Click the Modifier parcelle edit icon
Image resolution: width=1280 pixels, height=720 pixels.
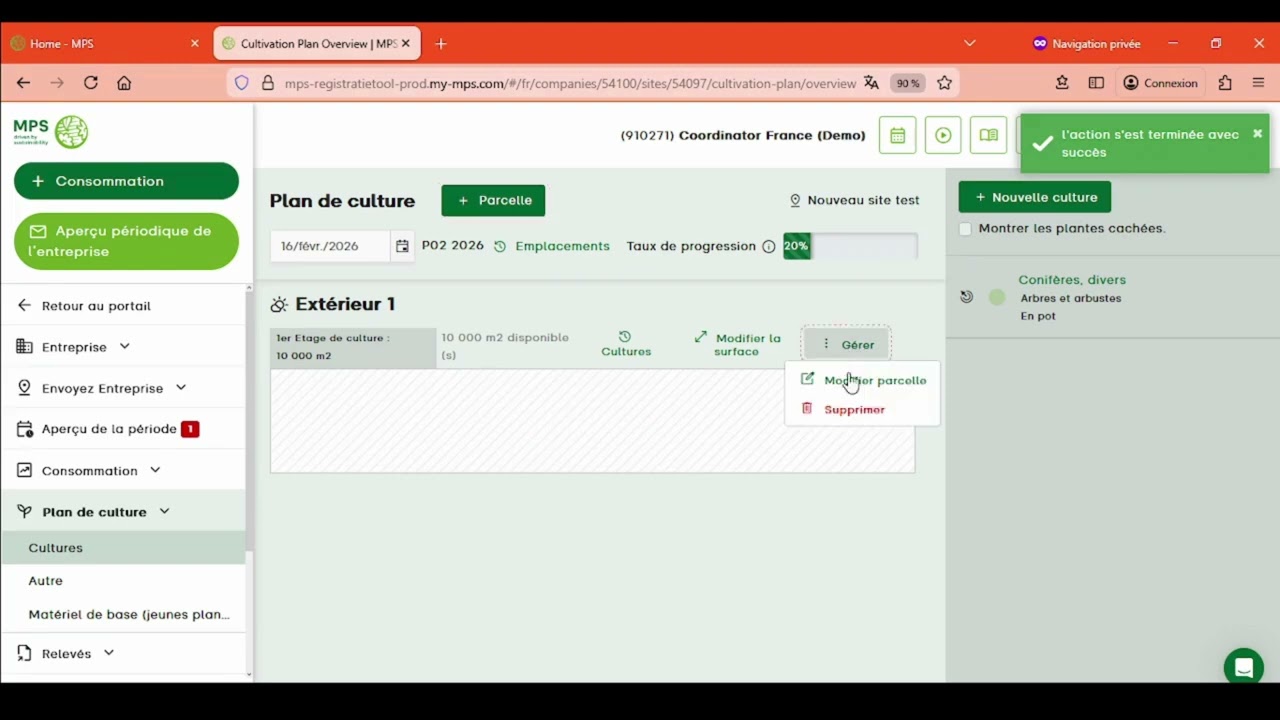pos(807,379)
